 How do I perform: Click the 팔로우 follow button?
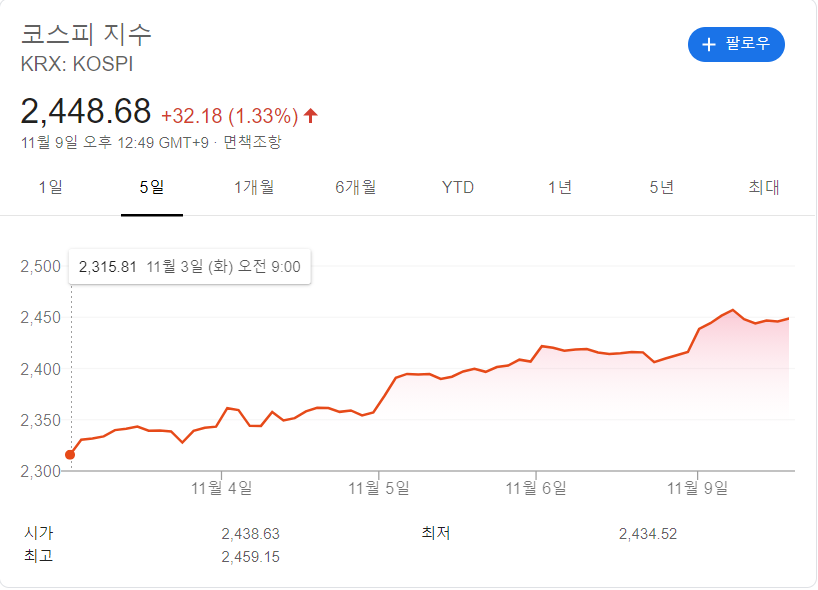pos(736,44)
